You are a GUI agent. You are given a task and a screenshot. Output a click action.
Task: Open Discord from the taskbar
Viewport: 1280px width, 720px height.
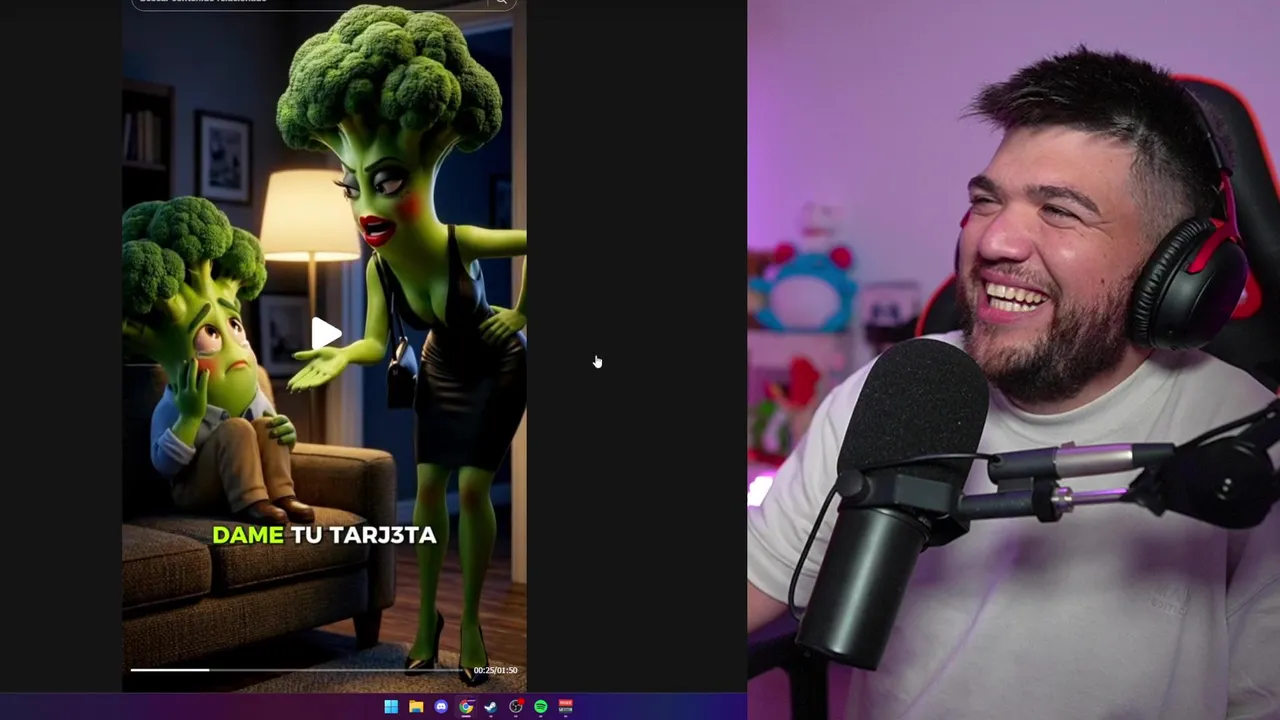point(441,707)
